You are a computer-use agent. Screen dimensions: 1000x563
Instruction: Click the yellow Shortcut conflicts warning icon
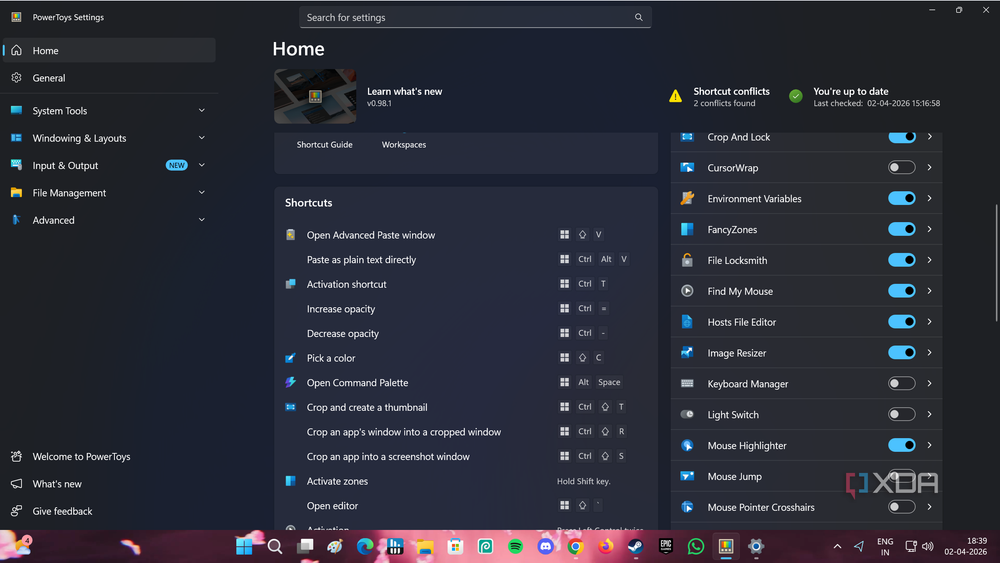675,97
